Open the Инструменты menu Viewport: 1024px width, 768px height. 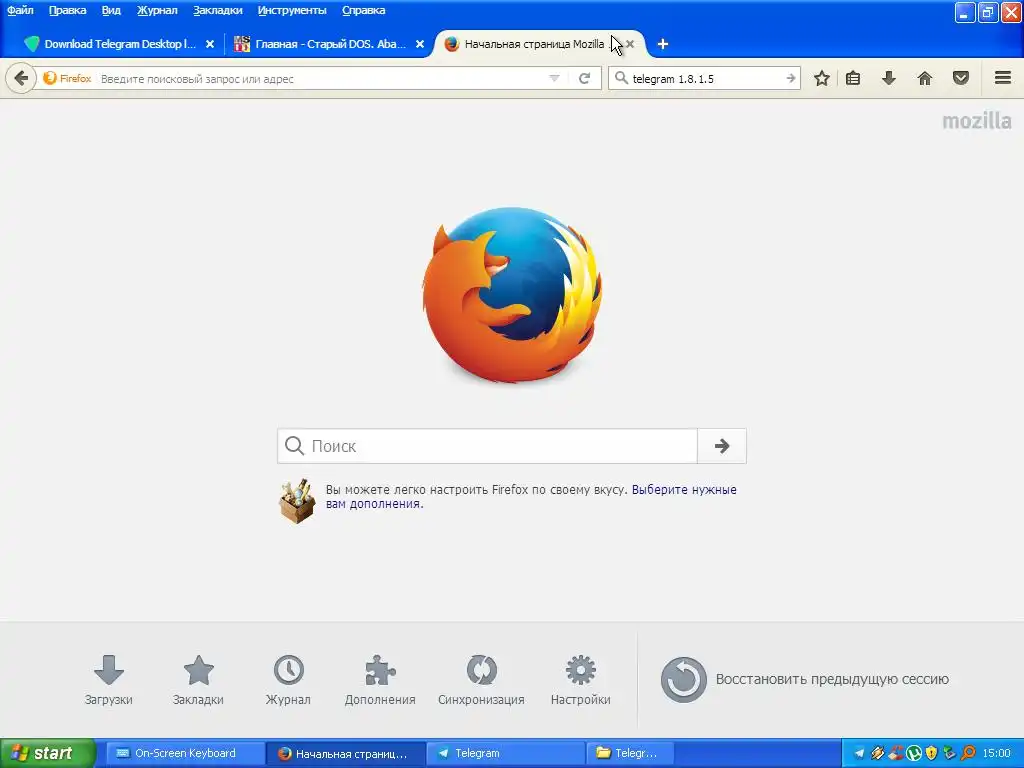292,10
